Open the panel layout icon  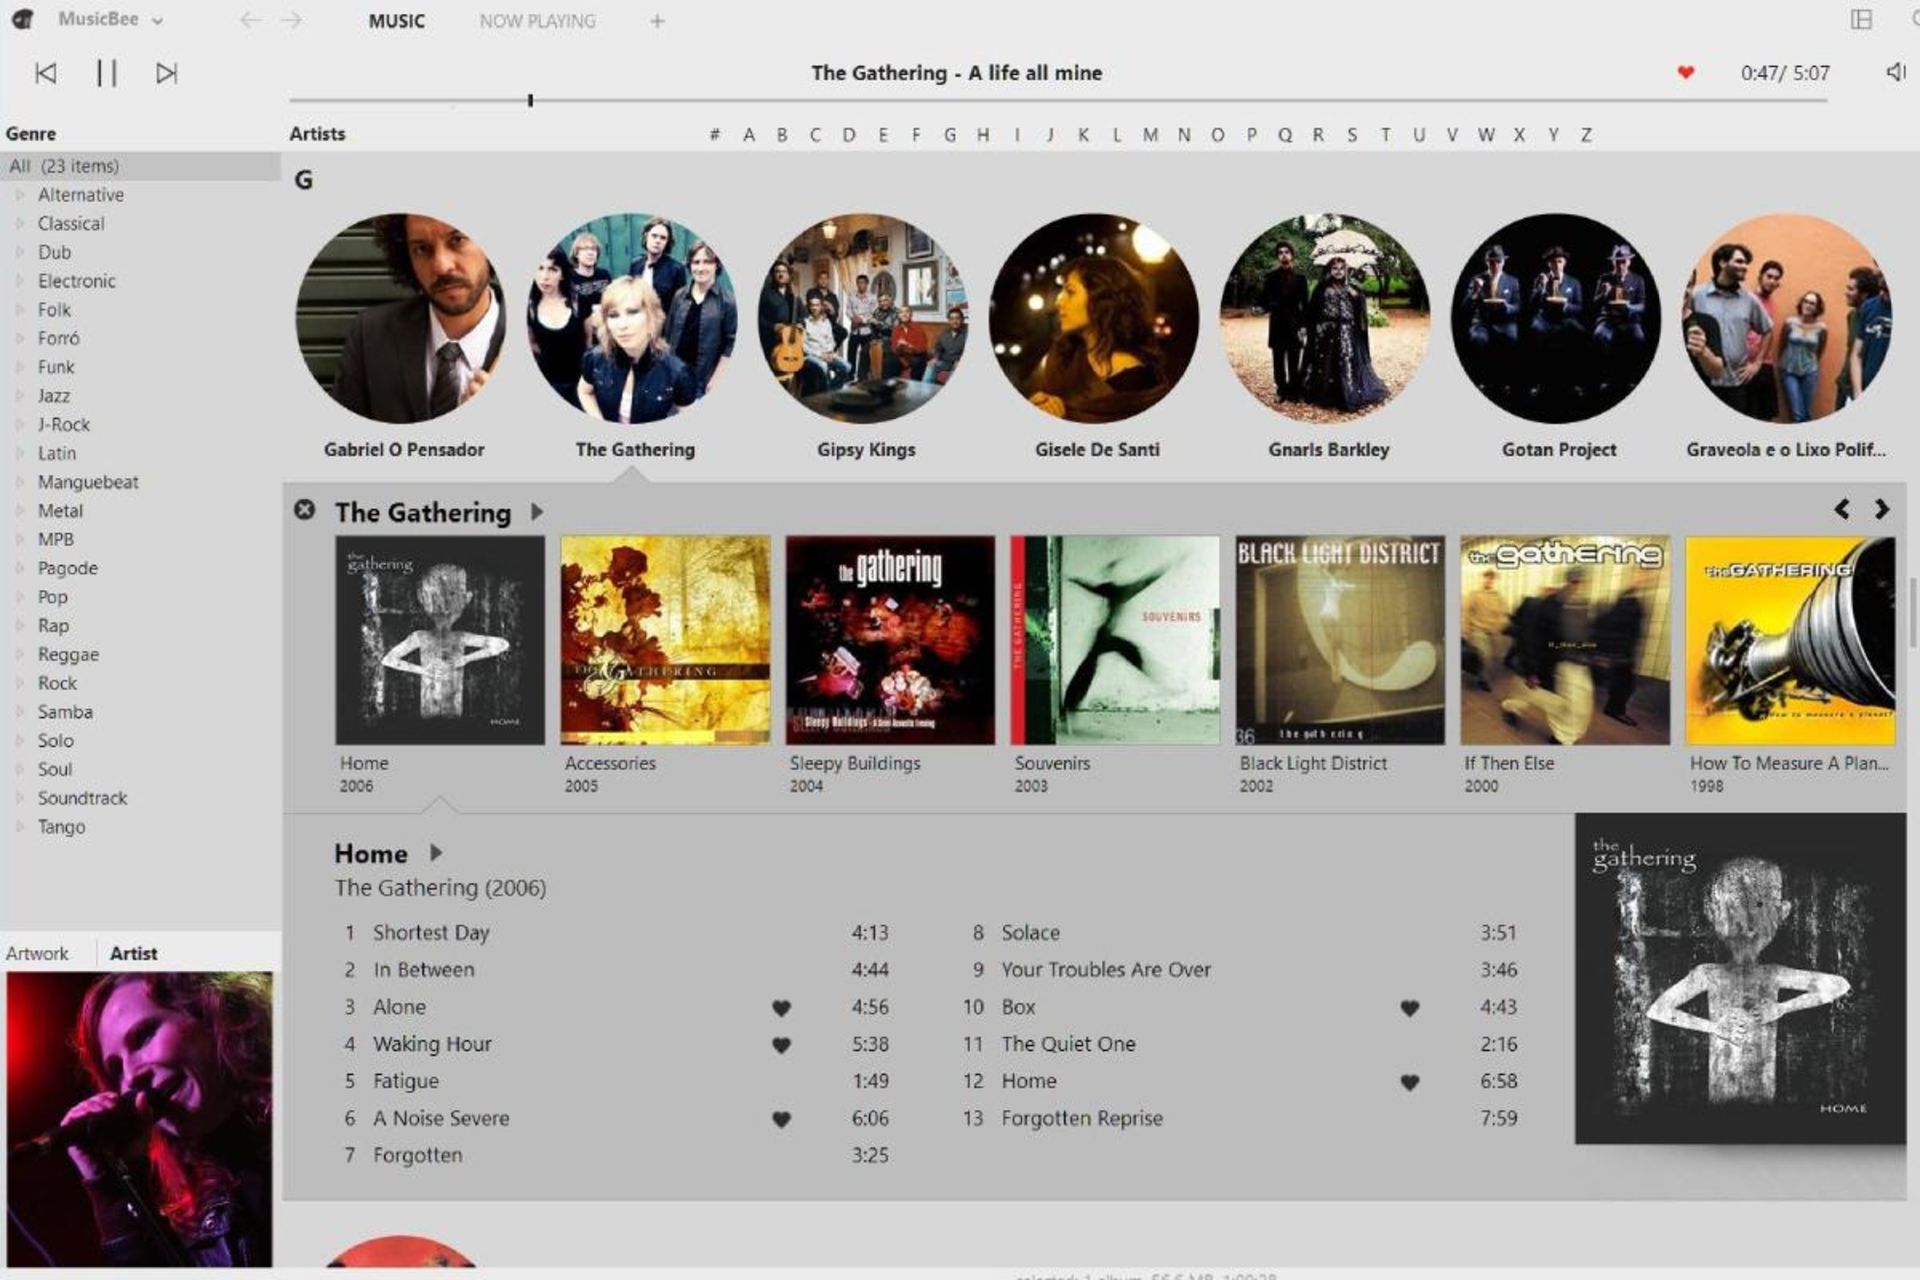tap(1861, 20)
